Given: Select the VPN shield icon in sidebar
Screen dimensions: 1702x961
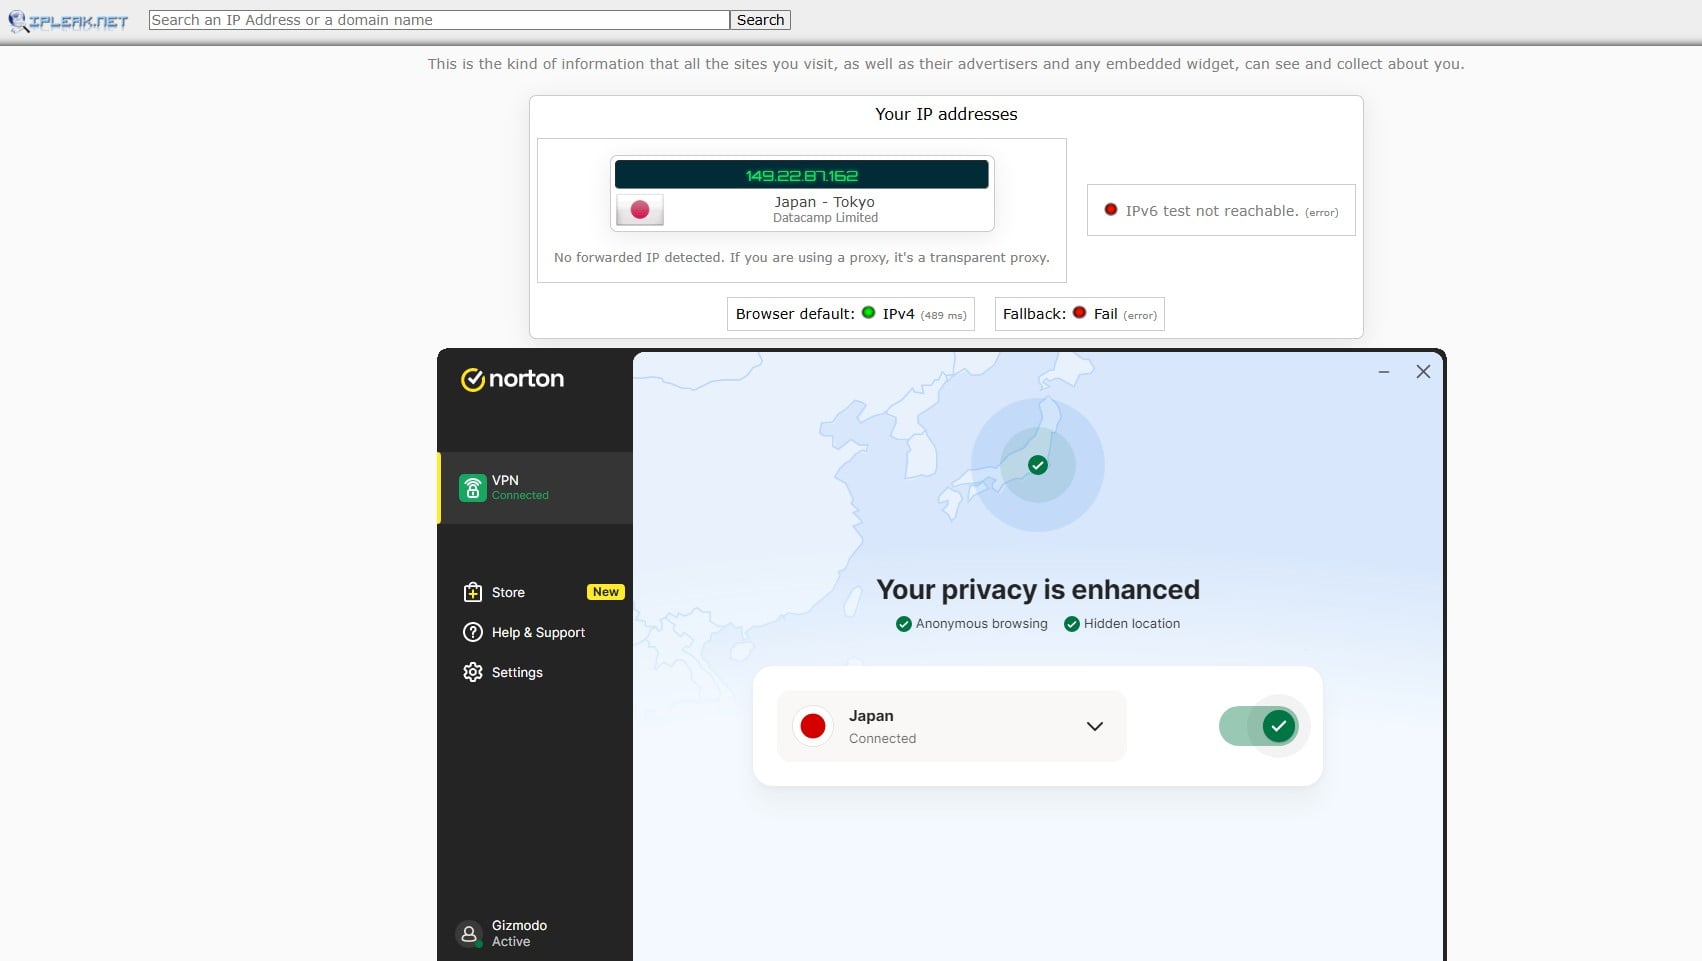Looking at the screenshot, I should [472, 487].
